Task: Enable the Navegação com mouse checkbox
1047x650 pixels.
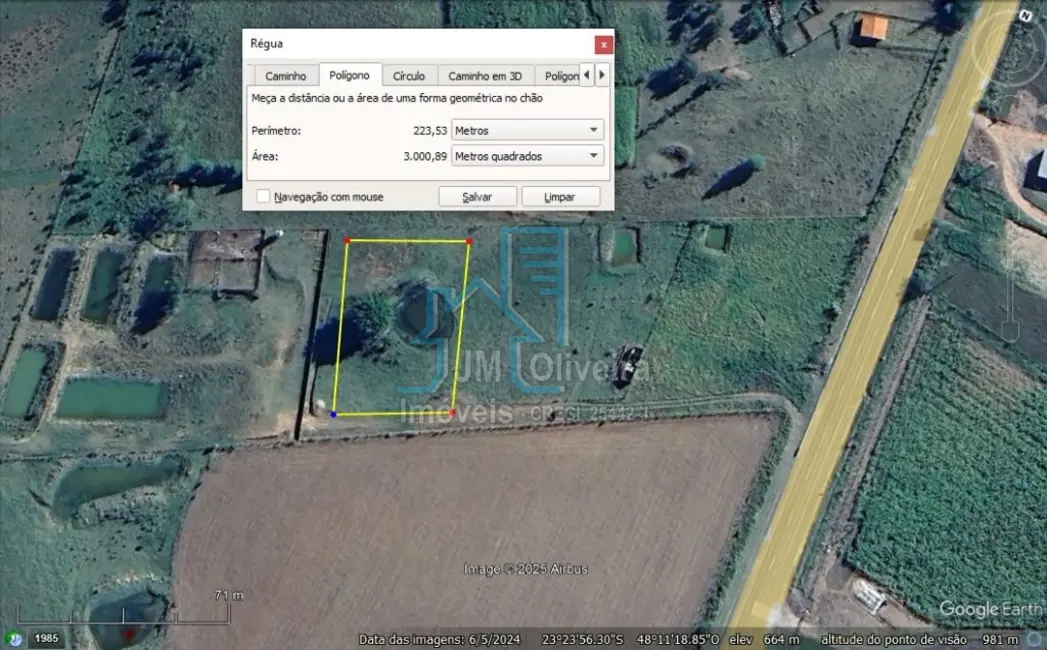Action: point(262,196)
